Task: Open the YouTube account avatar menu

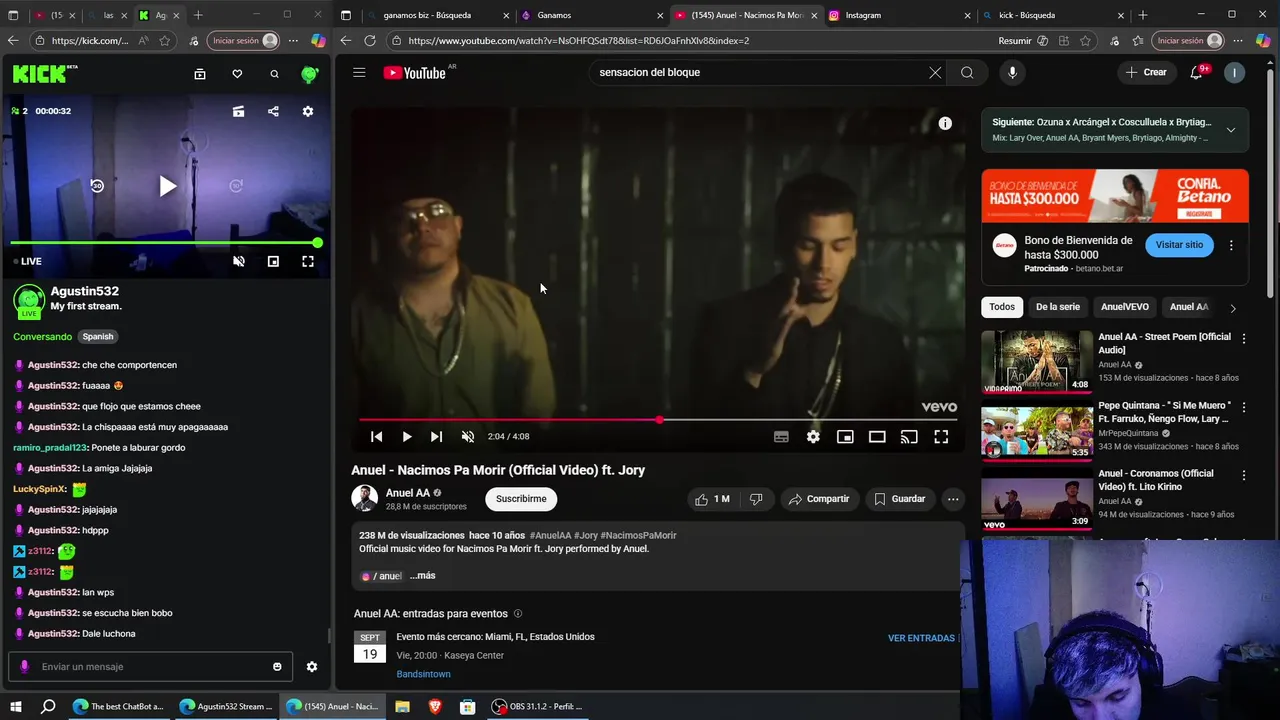Action: click(1235, 72)
